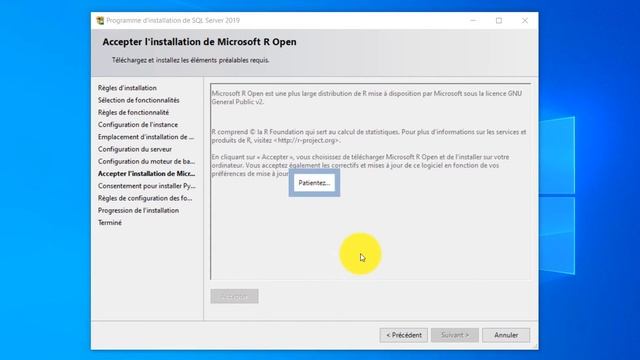The height and width of the screenshot is (360, 640).
Task: Click the Microsoft R Open license text box
Action: (x=371, y=182)
